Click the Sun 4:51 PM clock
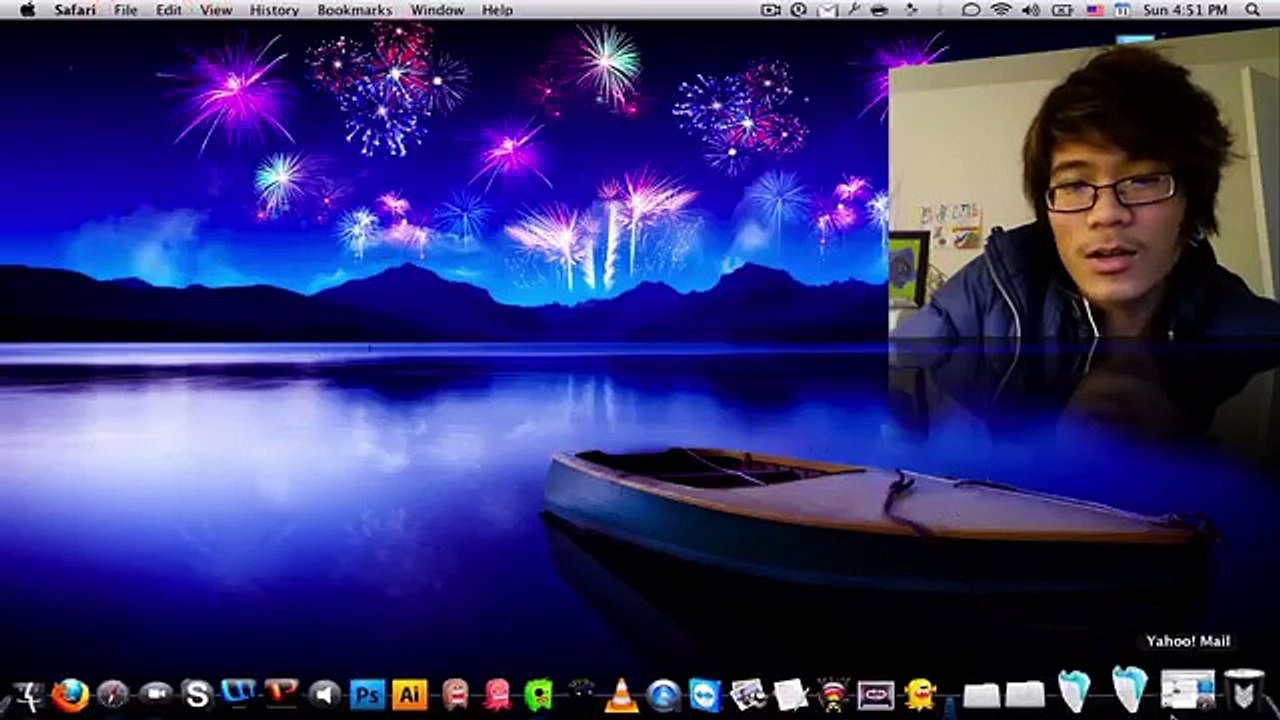The height and width of the screenshot is (720, 1280). (x=1185, y=10)
